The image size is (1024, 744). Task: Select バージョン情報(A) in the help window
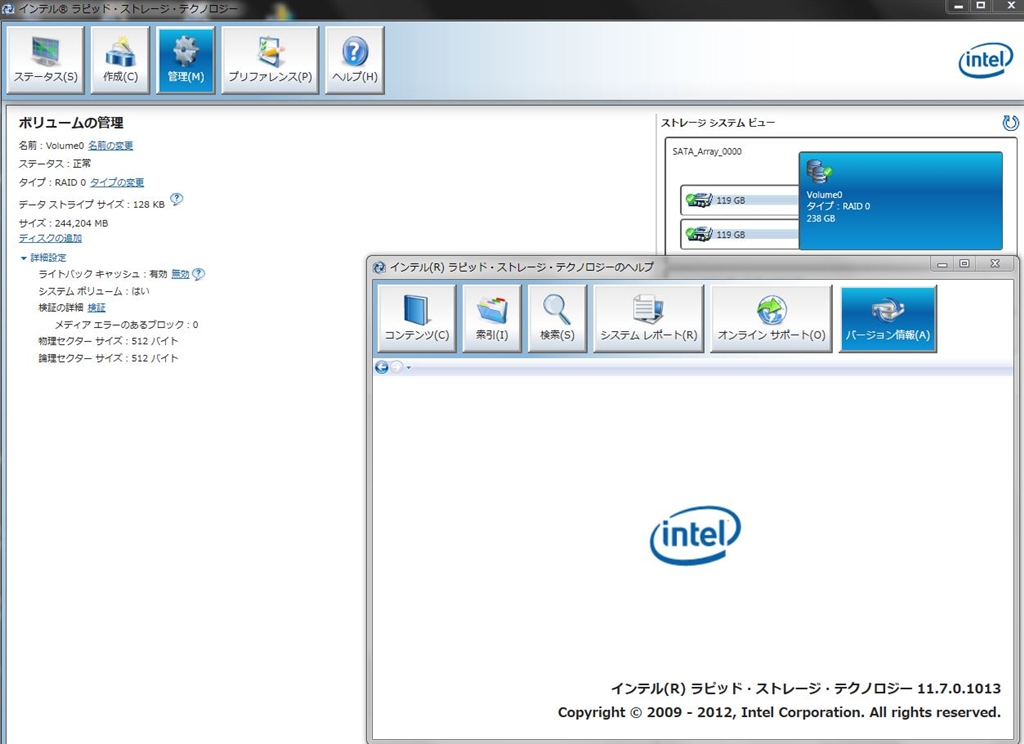tap(888, 319)
